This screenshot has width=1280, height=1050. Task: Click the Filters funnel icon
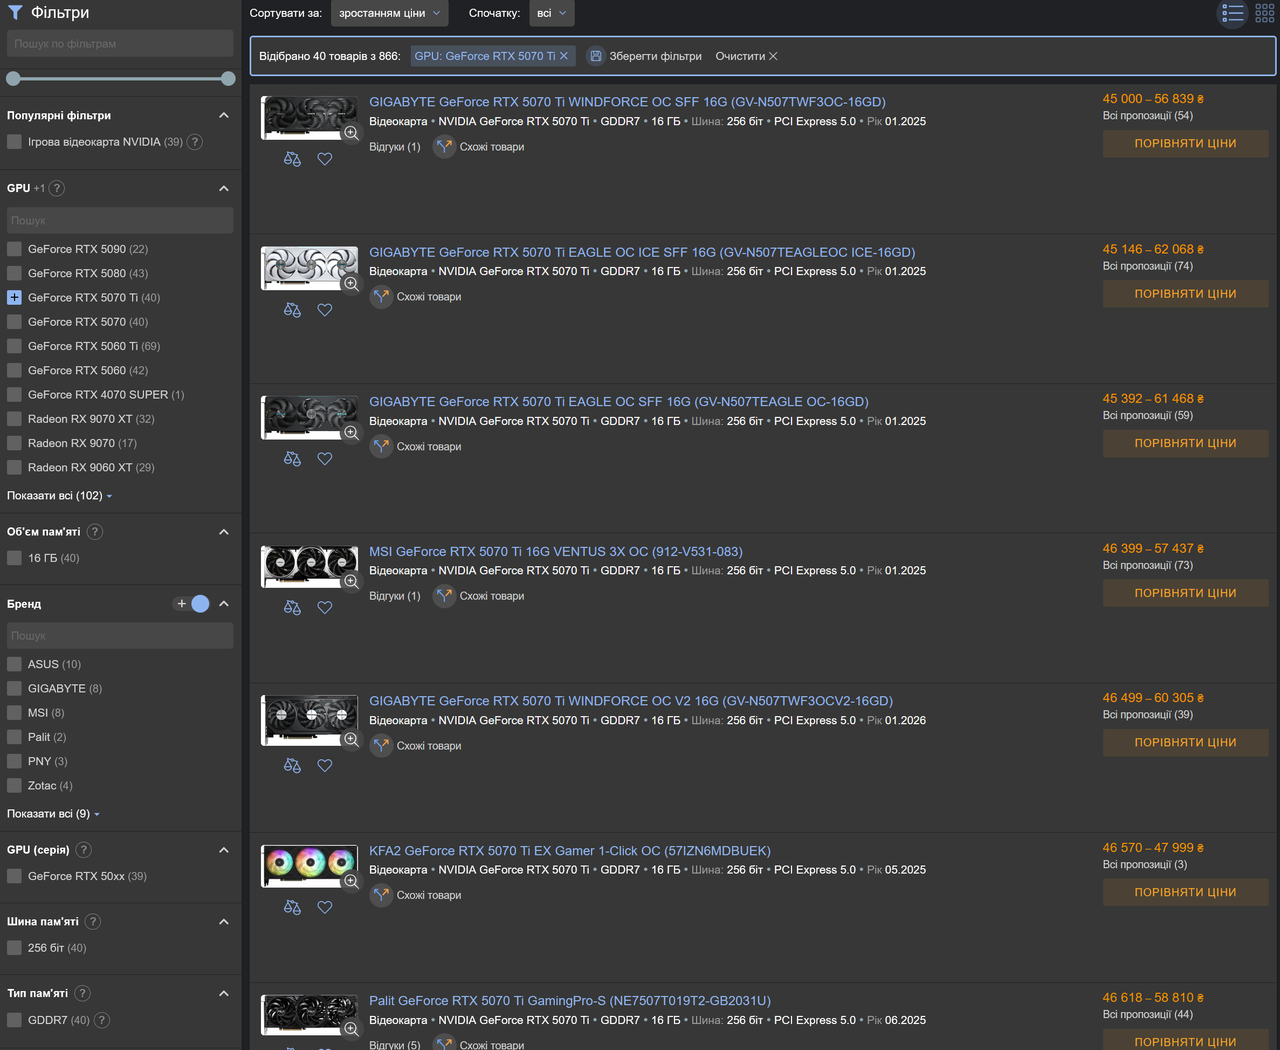pos(15,13)
